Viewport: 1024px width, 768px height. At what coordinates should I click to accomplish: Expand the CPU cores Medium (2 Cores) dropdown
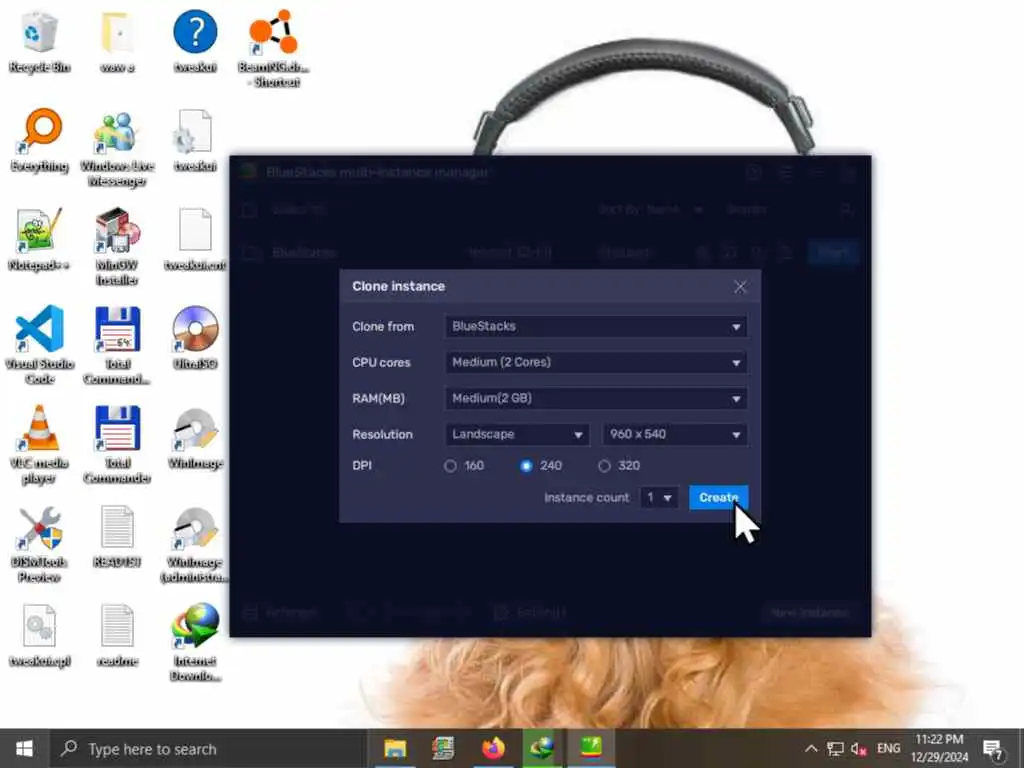coord(596,362)
